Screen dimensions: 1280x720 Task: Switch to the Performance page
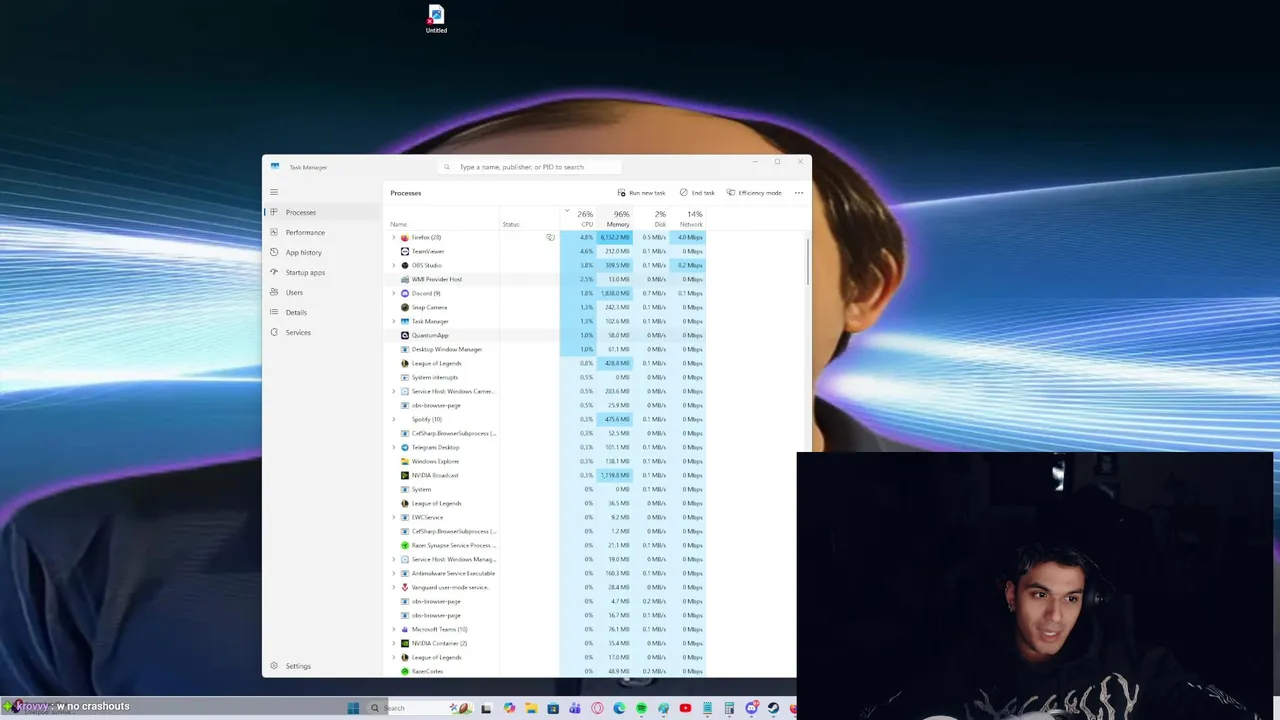click(322, 232)
